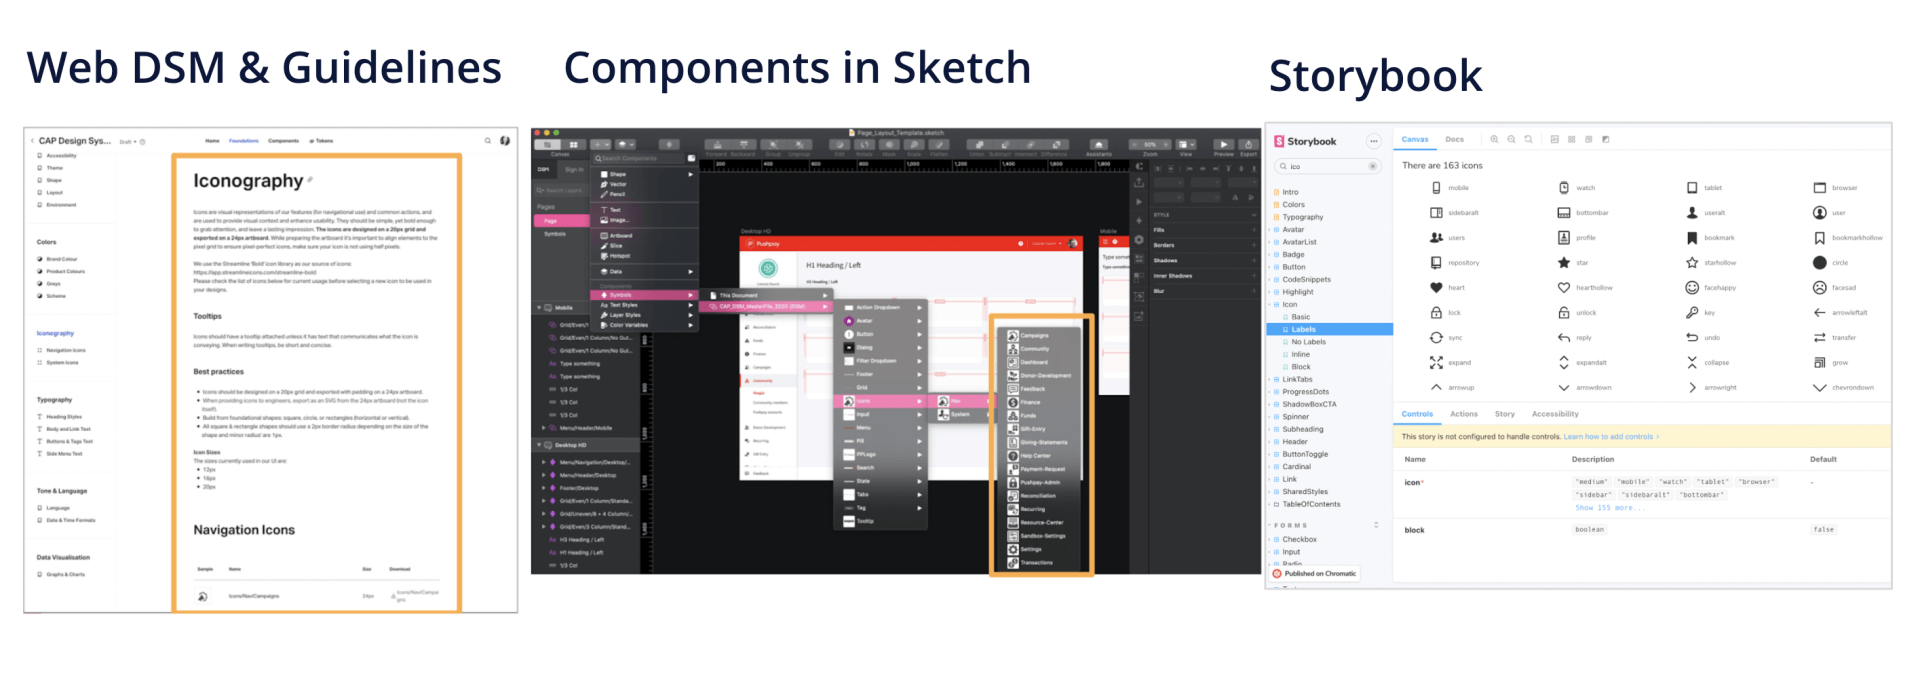Click the key icon in Storybook
This screenshot has width=1920, height=699.
pyautogui.click(x=1692, y=313)
